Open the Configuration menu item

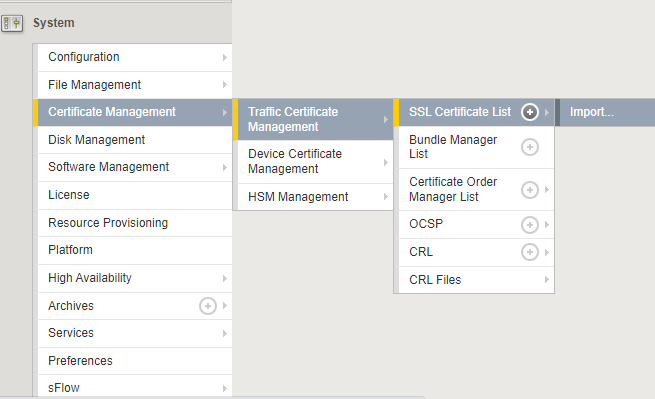135,57
